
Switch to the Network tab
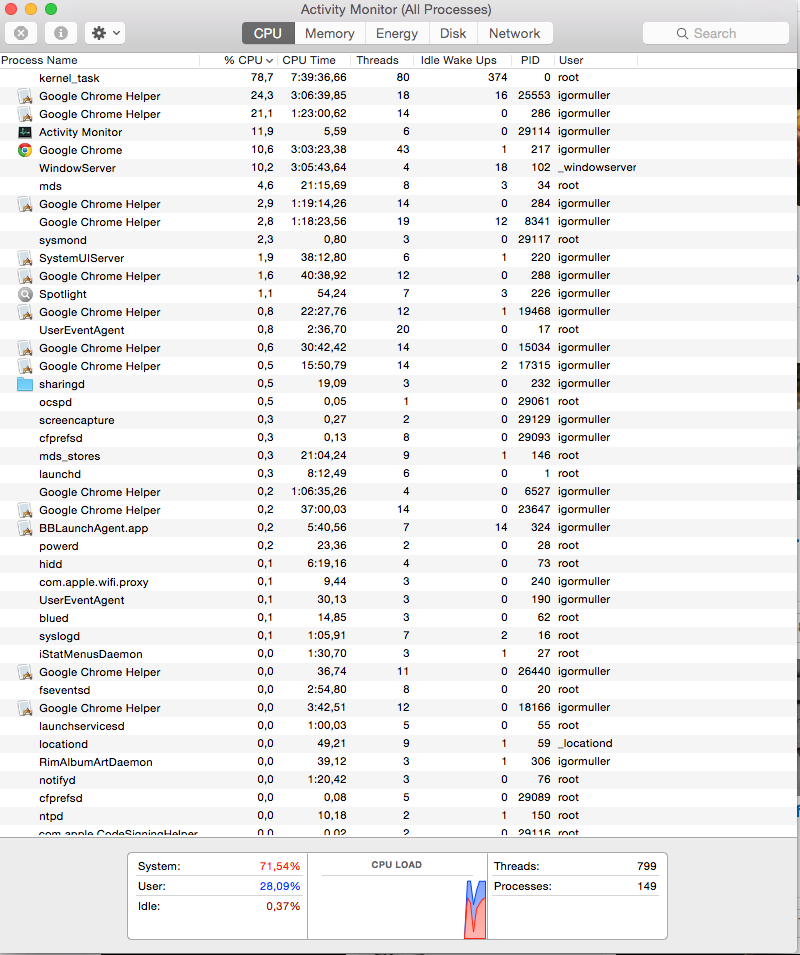pyautogui.click(x=514, y=33)
